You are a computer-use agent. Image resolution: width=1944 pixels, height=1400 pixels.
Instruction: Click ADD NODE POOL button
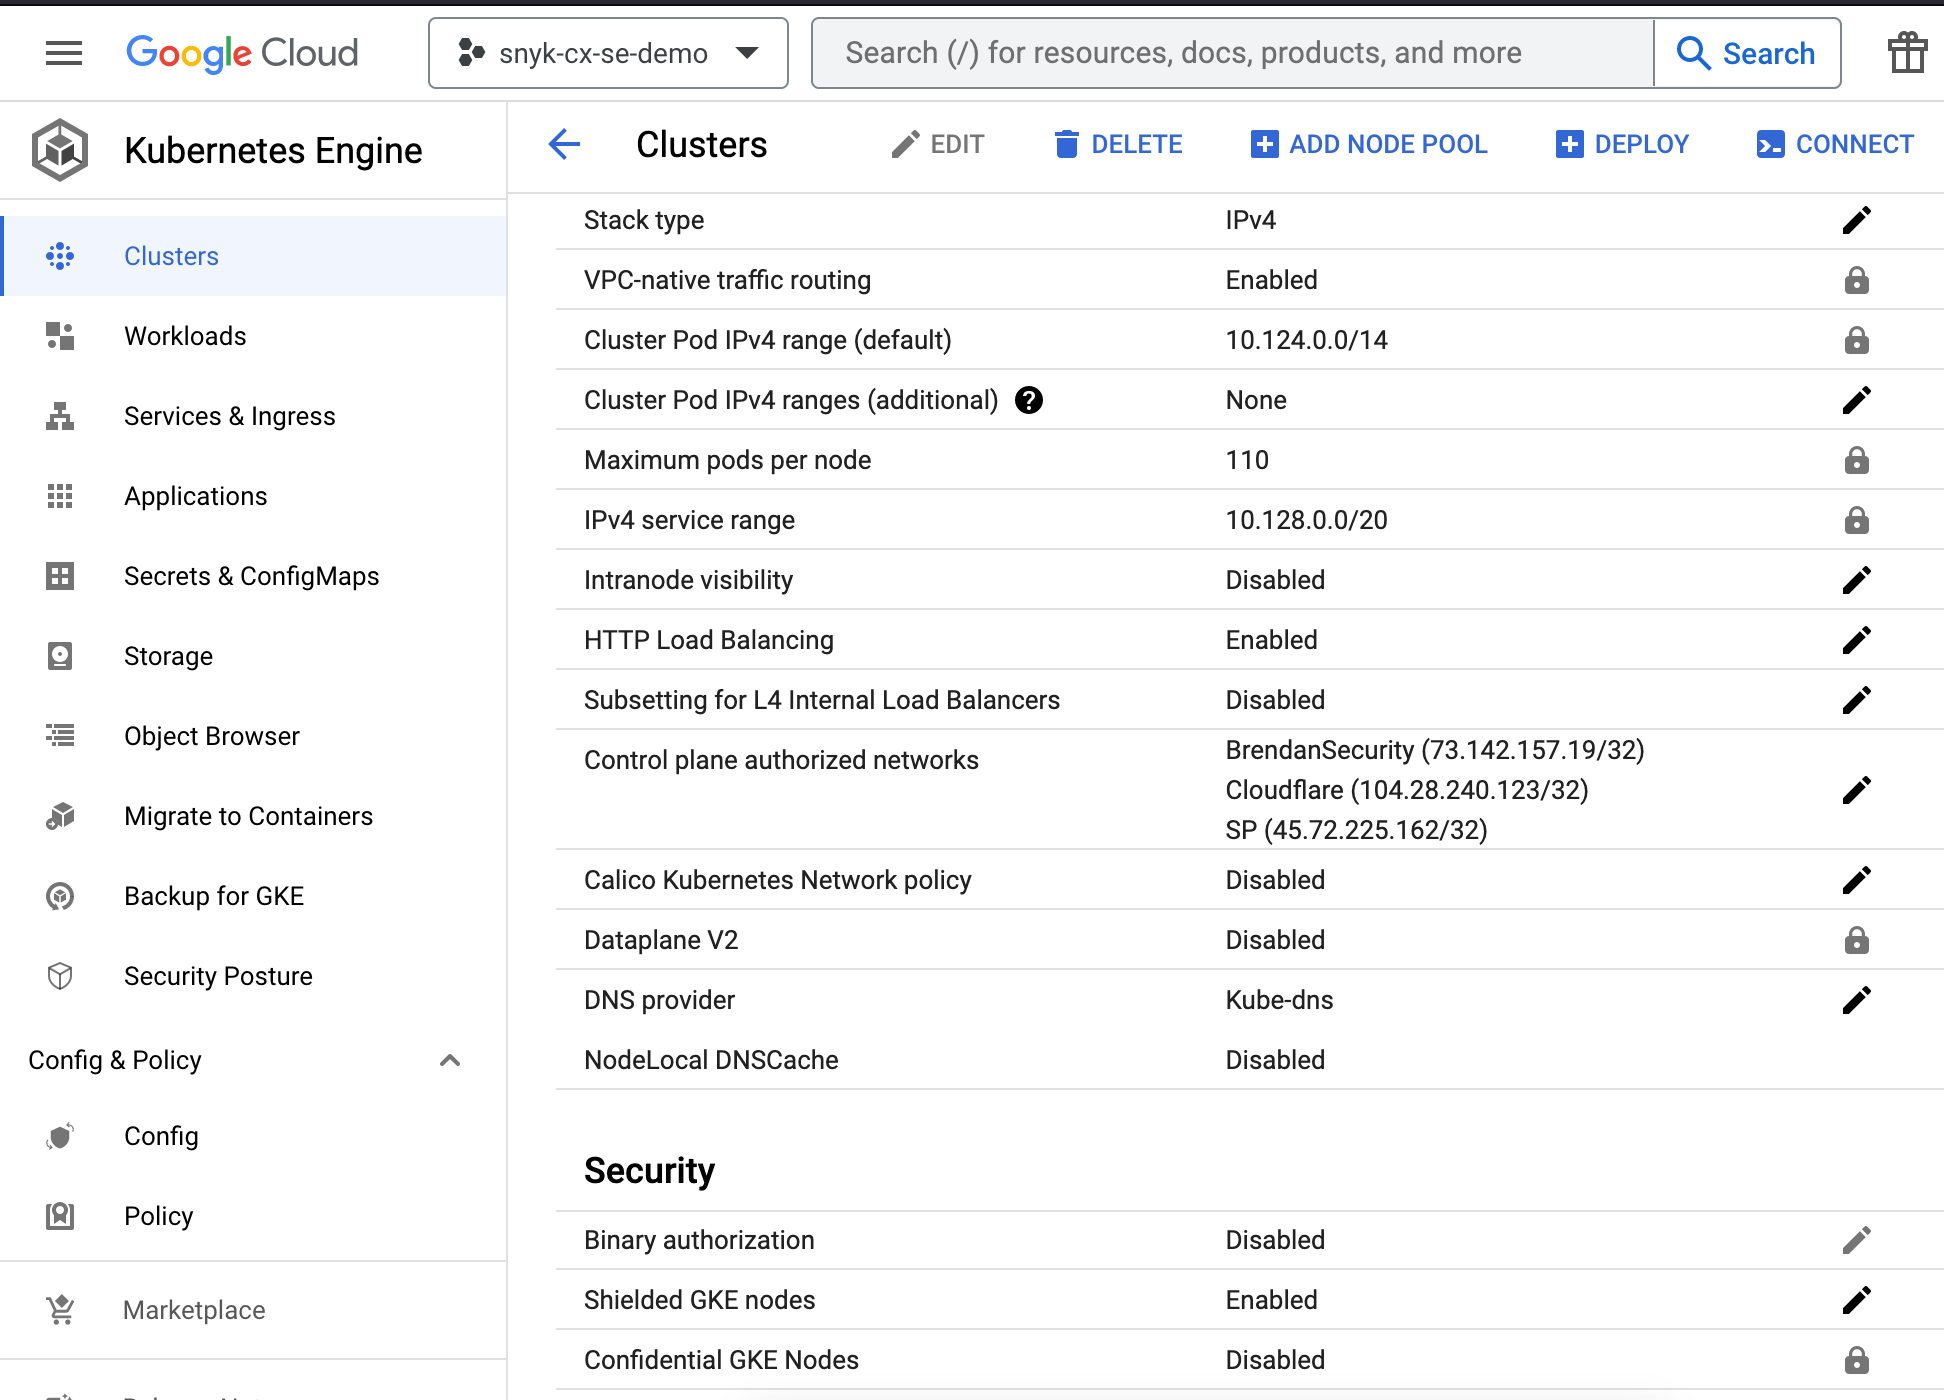point(1369,144)
